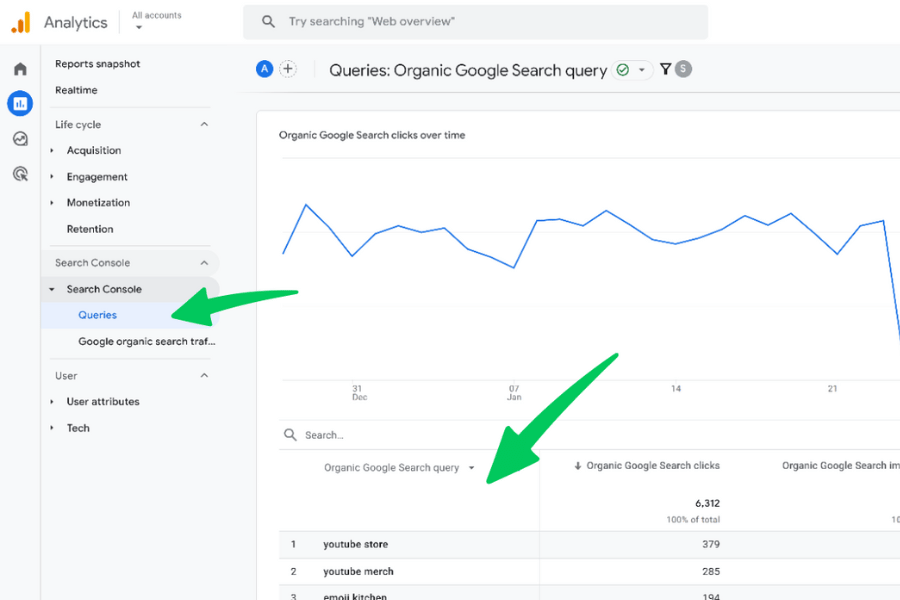Select the Reports bar-chart icon
Image resolution: width=900 pixels, height=600 pixels.
(20, 103)
